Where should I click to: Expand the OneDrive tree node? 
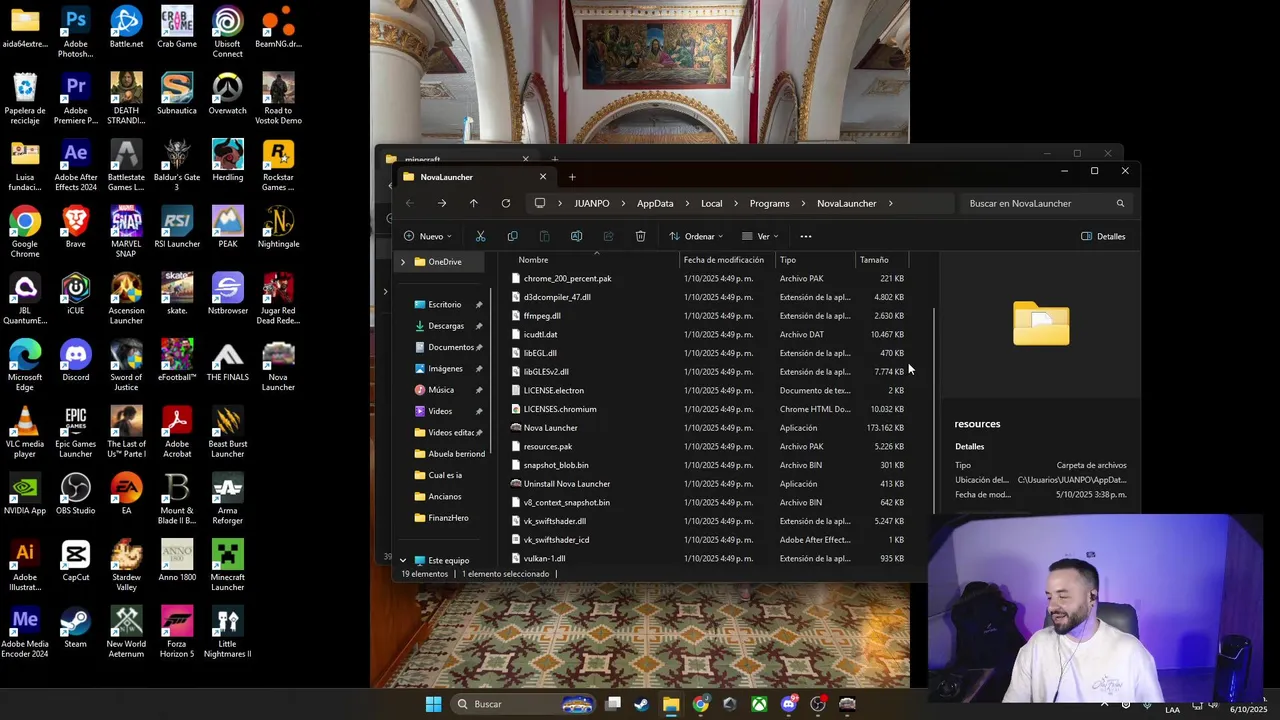click(403, 262)
